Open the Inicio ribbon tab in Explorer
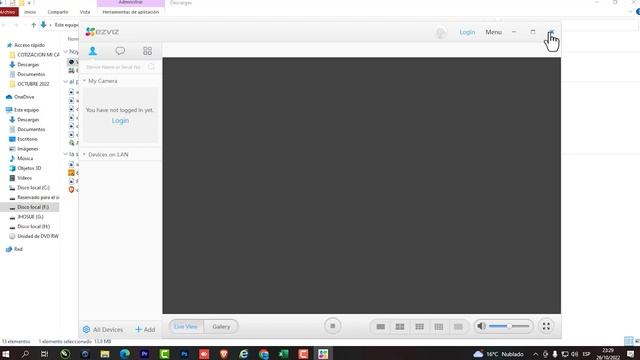The image size is (640, 360). (30, 12)
